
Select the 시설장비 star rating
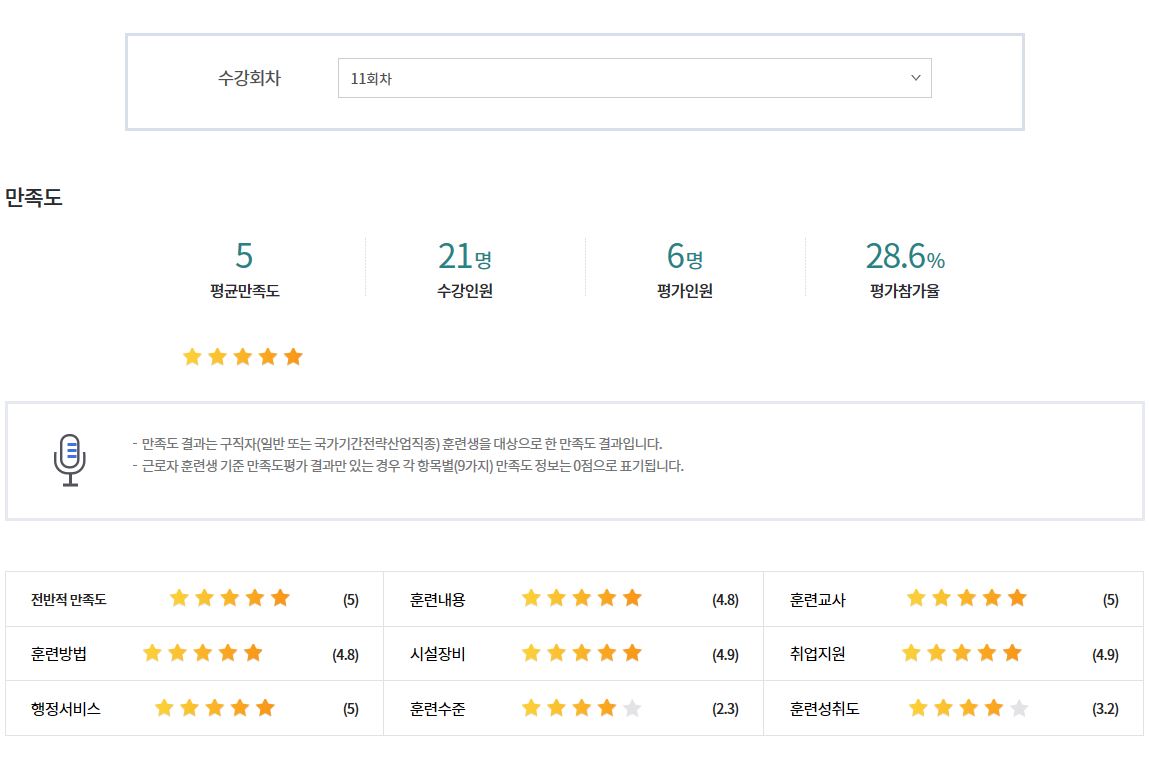[581, 653]
